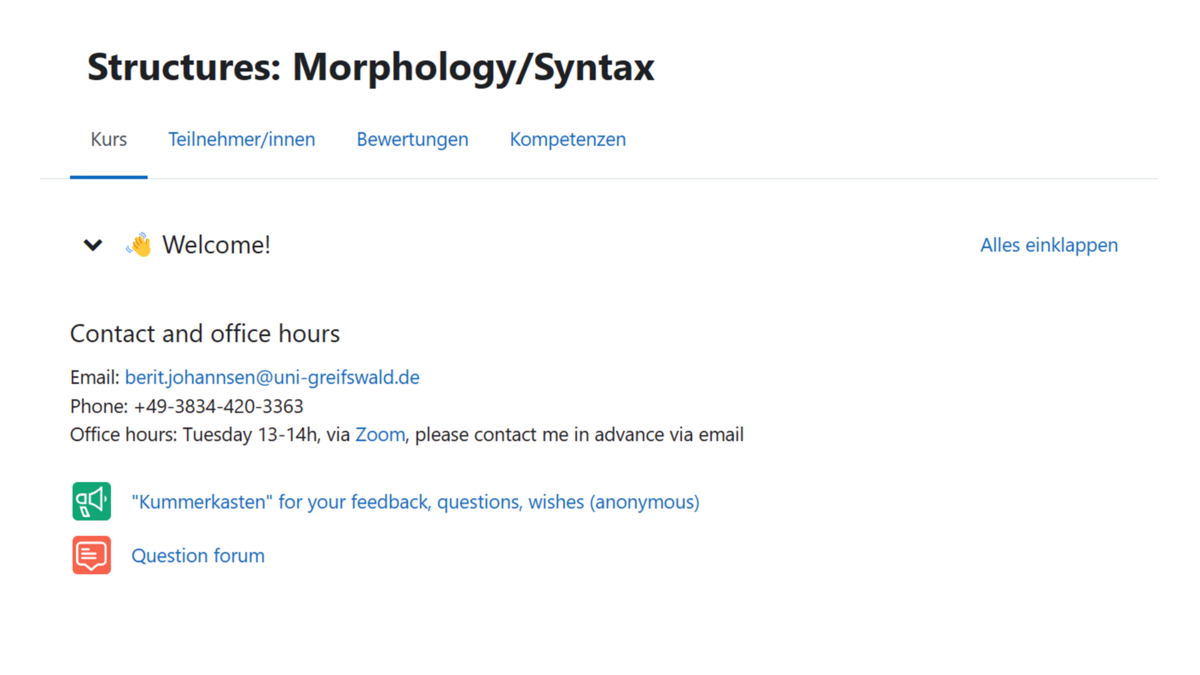The width and height of the screenshot is (1200, 675).
Task: Switch to the Kurs tab
Action: tap(108, 140)
